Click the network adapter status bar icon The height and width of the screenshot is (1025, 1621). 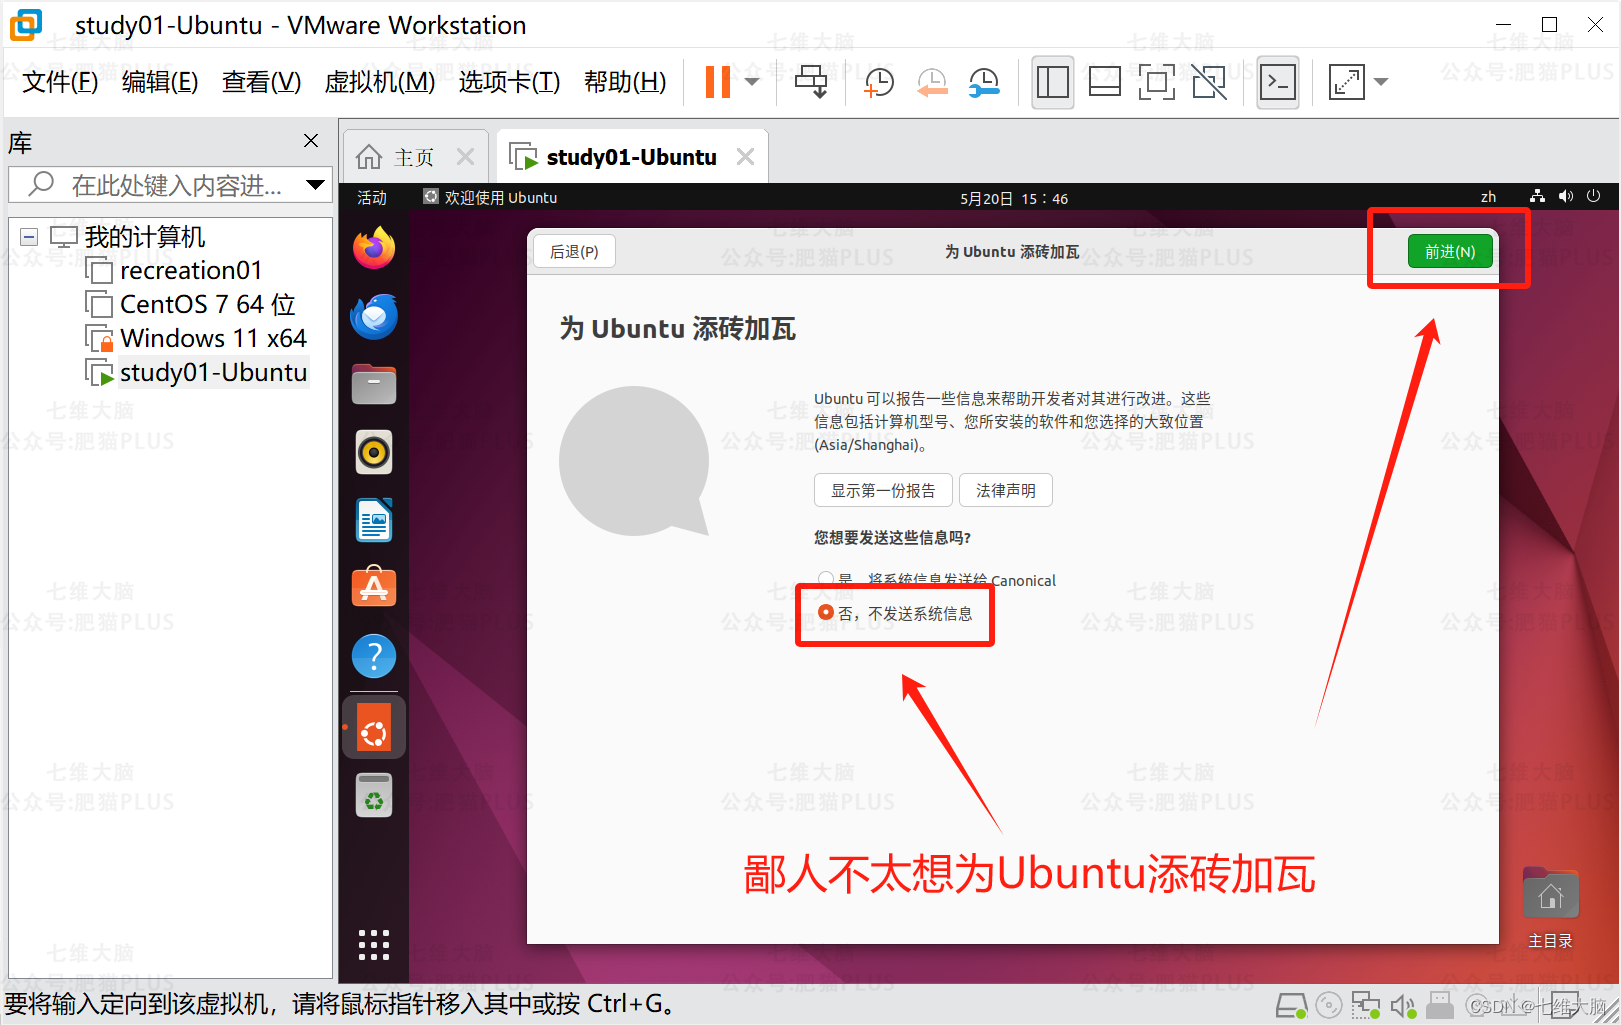click(x=1365, y=1005)
